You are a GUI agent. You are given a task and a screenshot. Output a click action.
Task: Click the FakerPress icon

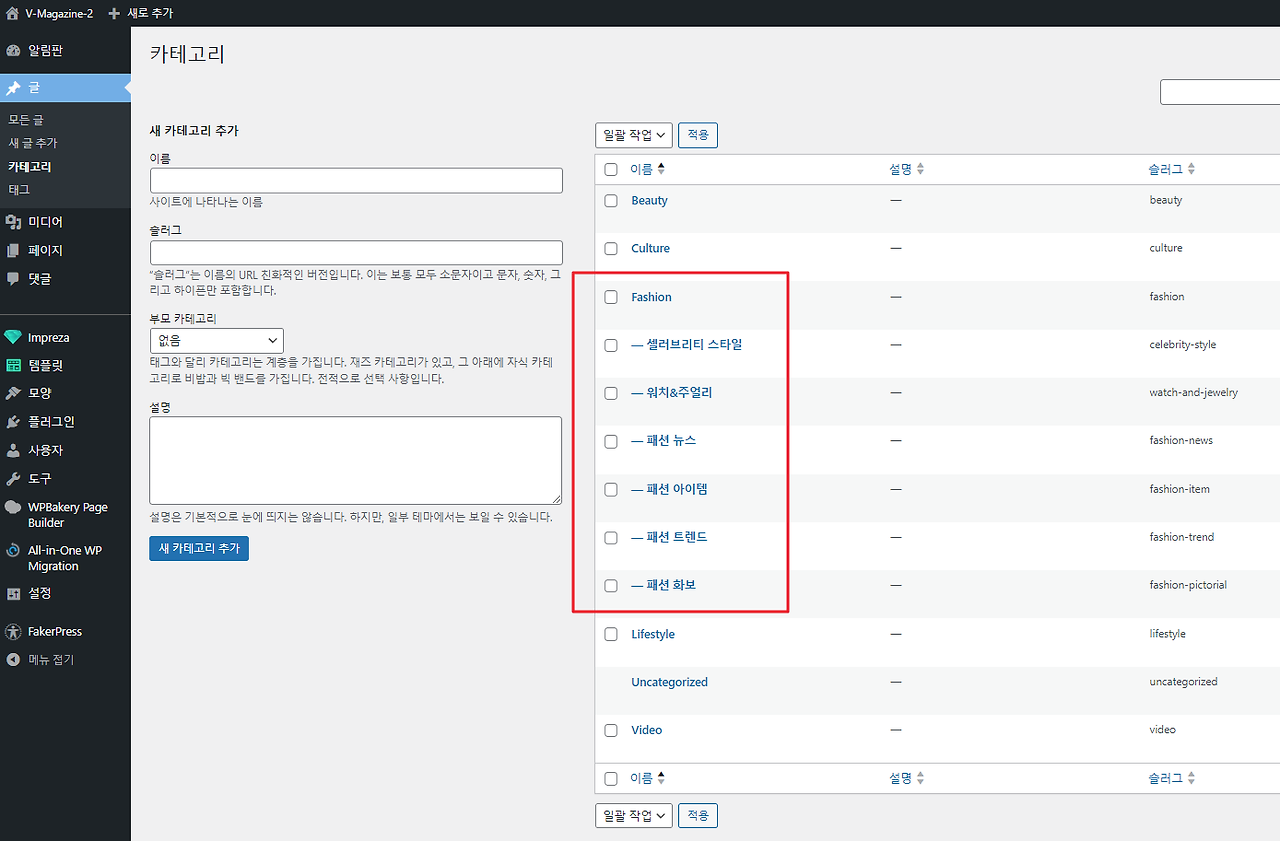tap(13, 632)
